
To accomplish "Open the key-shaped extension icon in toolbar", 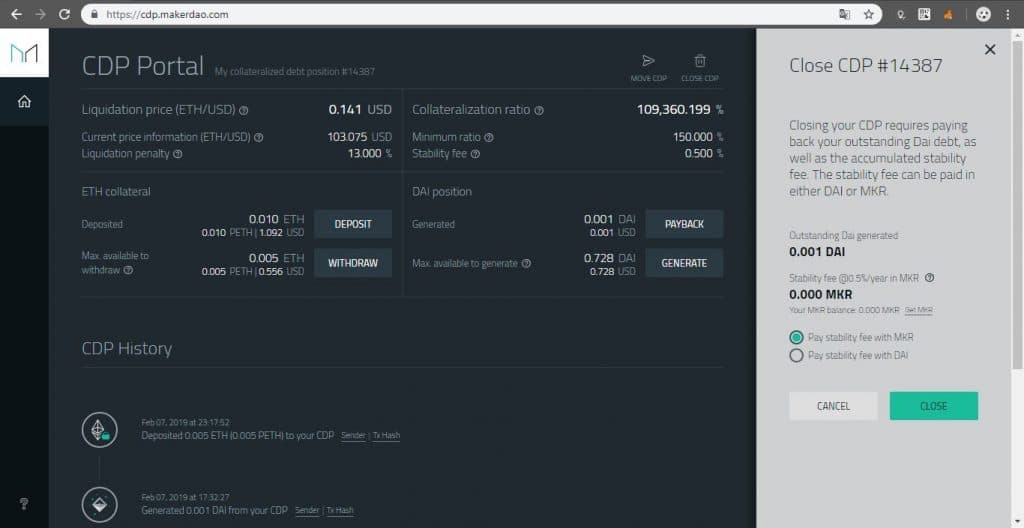I will coord(901,14).
